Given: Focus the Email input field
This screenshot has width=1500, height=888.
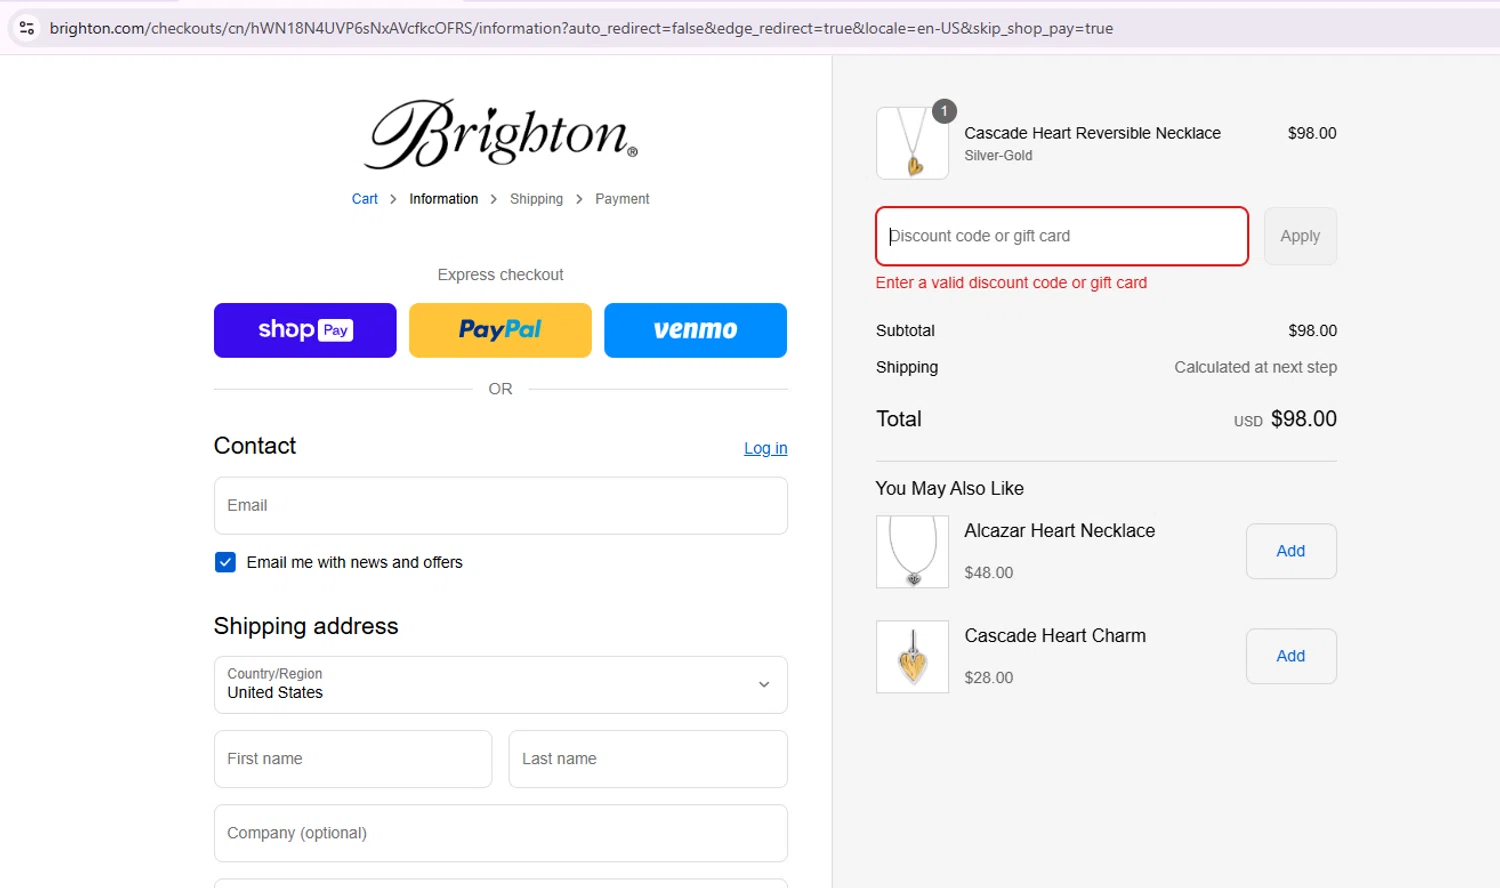Looking at the screenshot, I should click(x=501, y=506).
